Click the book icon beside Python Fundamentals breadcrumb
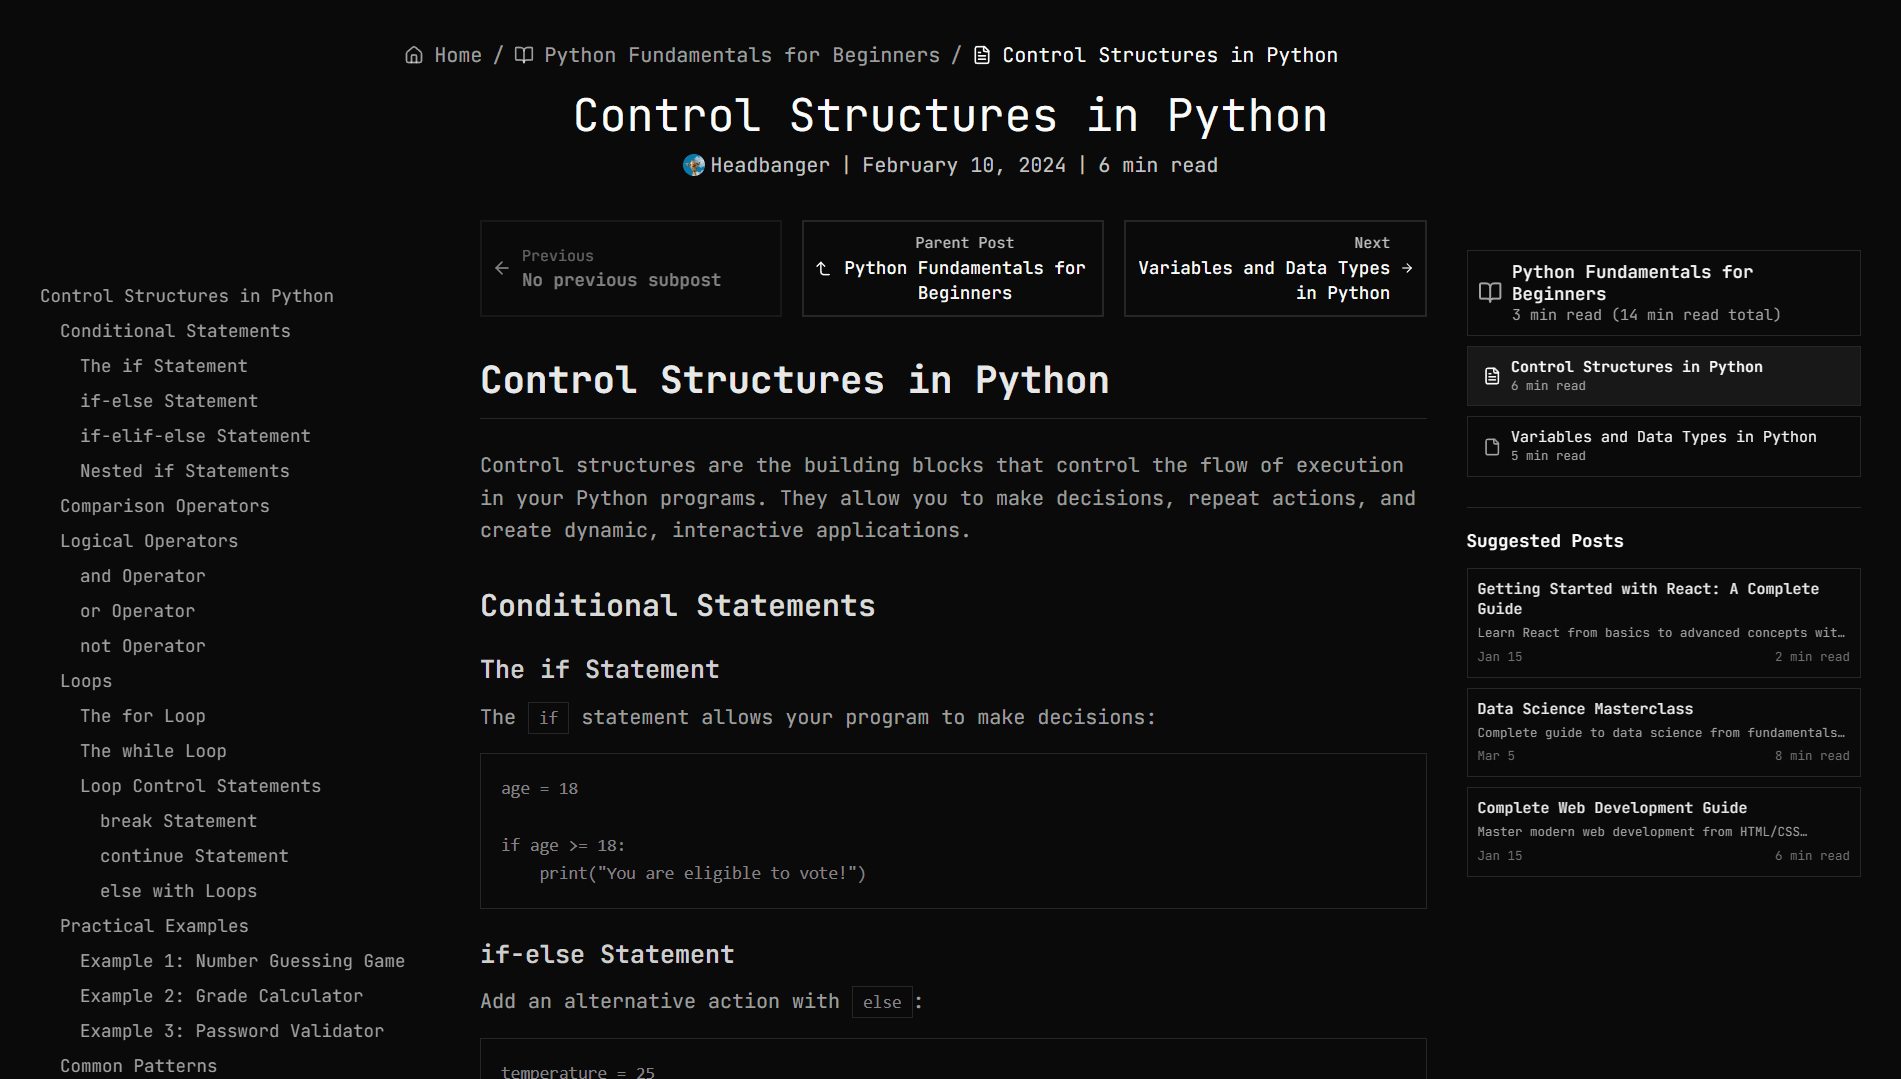The image size is (1901, 1079). pyautogui.click(x=524, y=55)
